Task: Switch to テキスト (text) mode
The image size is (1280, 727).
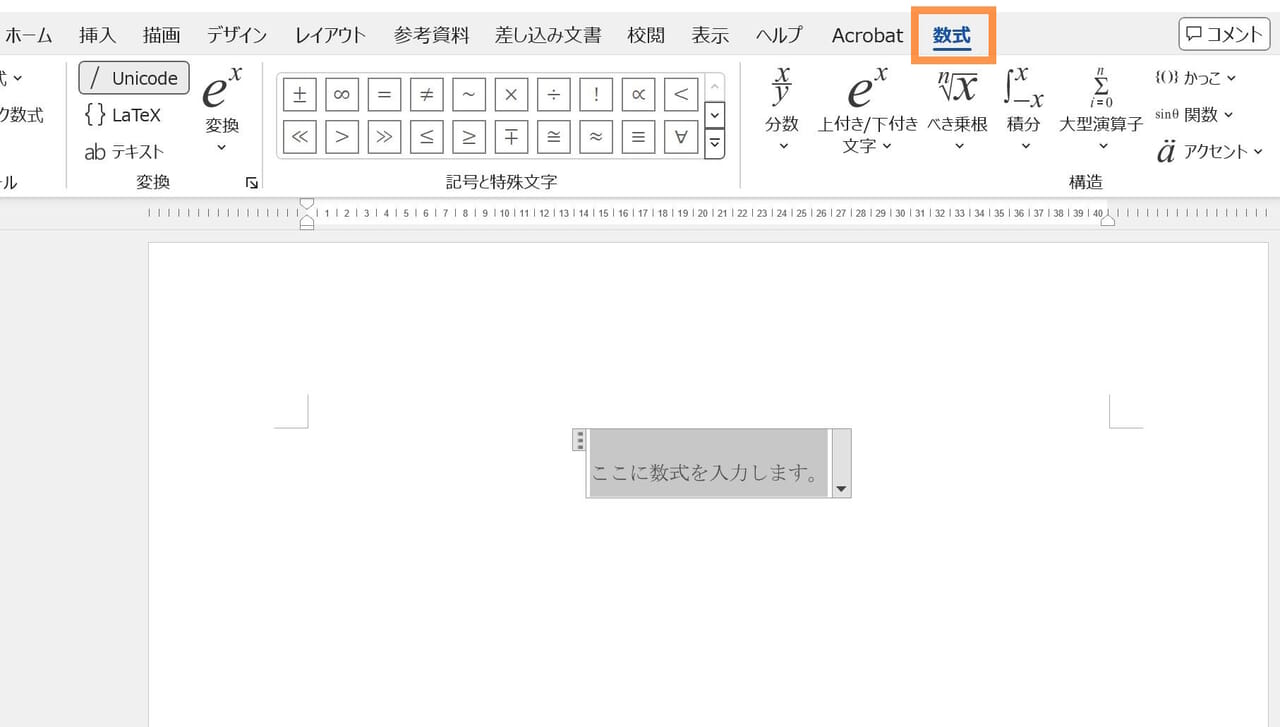Action: tap(125, 152)
